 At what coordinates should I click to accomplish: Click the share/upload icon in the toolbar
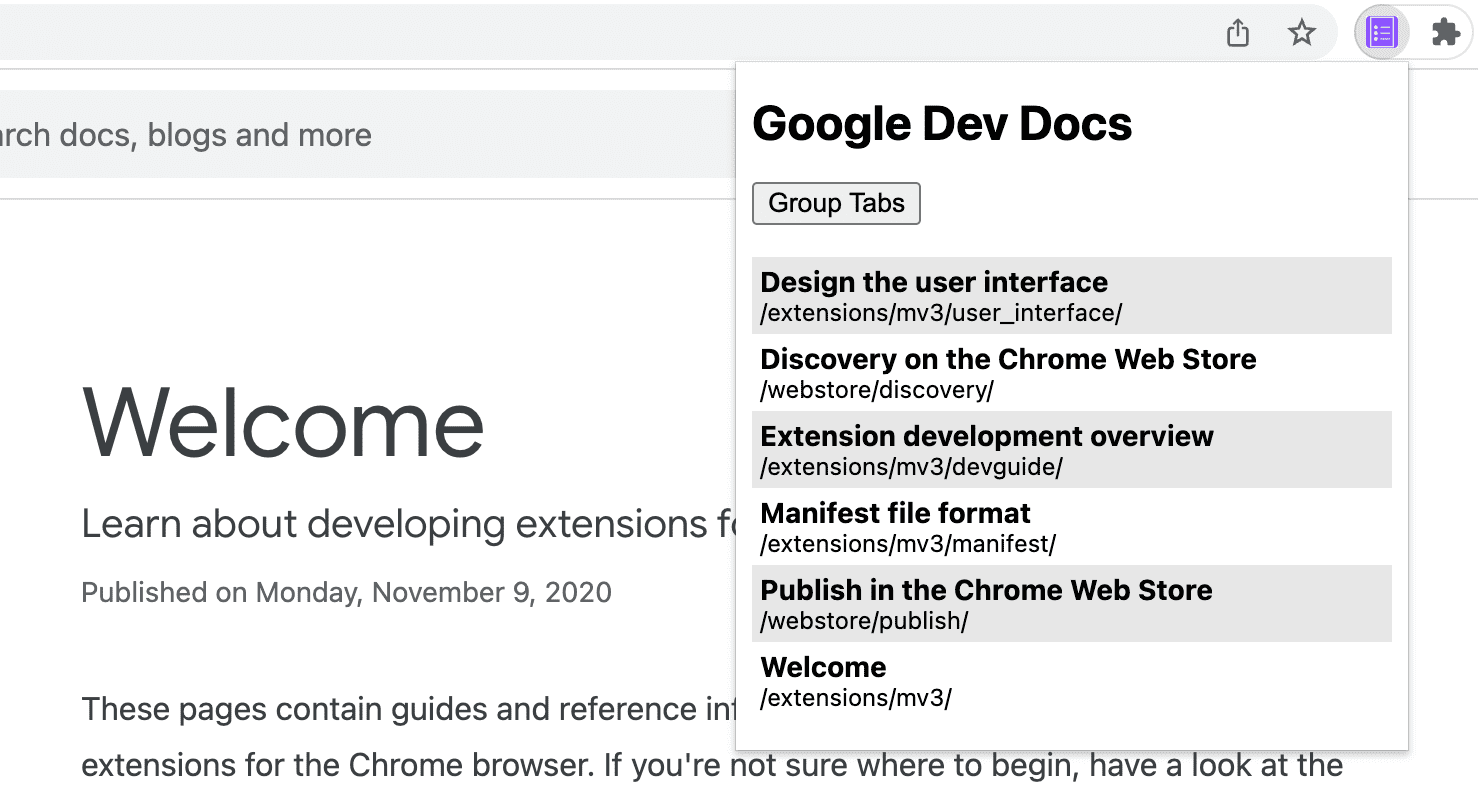point(1238,32)
